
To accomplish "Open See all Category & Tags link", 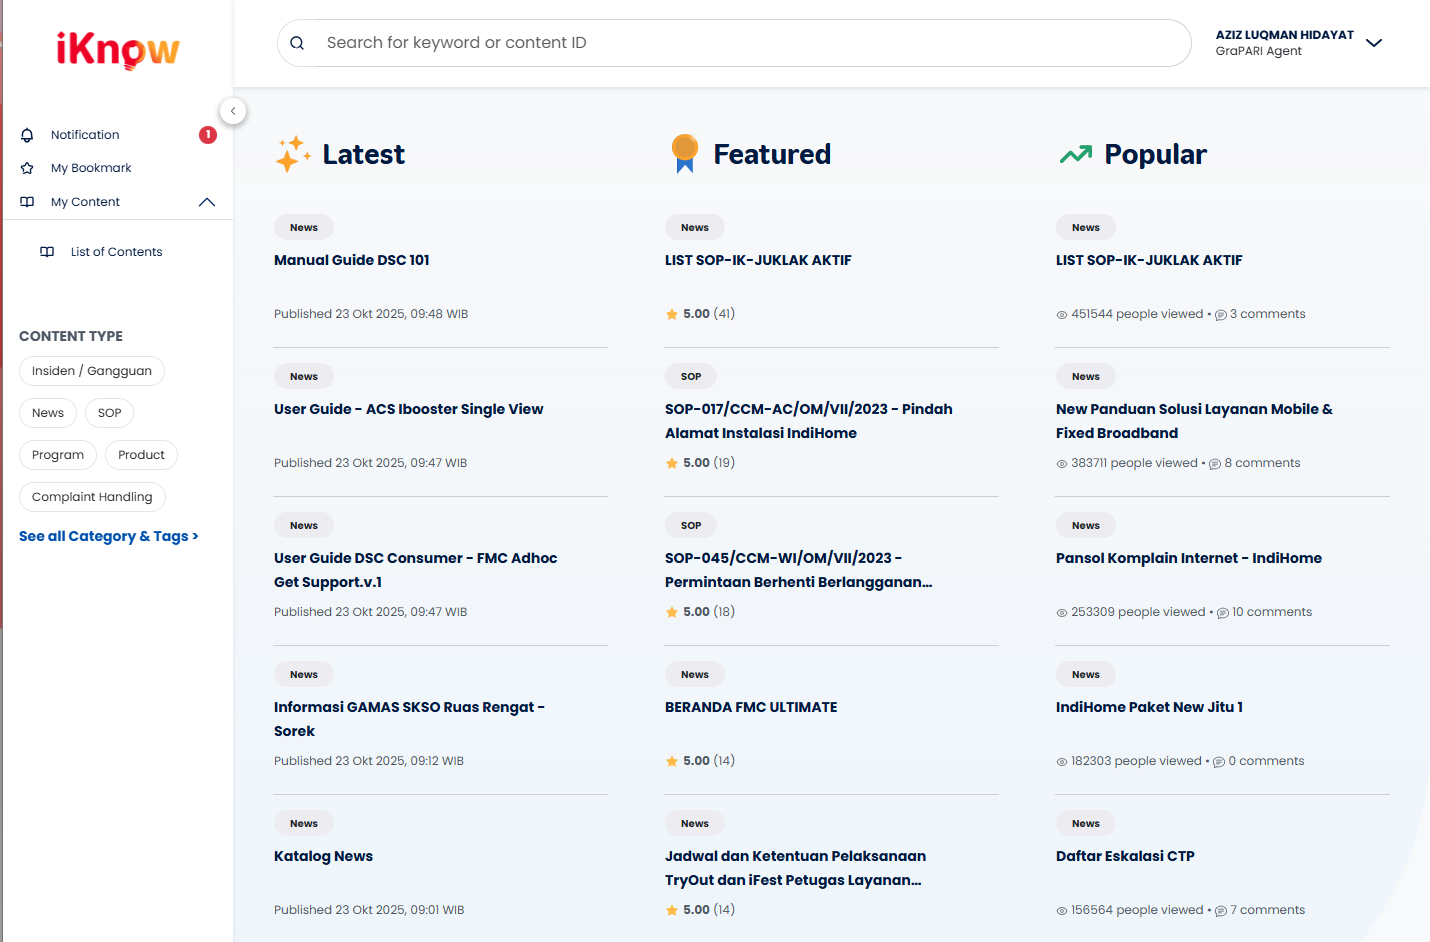I will click(x=109, y=536).
